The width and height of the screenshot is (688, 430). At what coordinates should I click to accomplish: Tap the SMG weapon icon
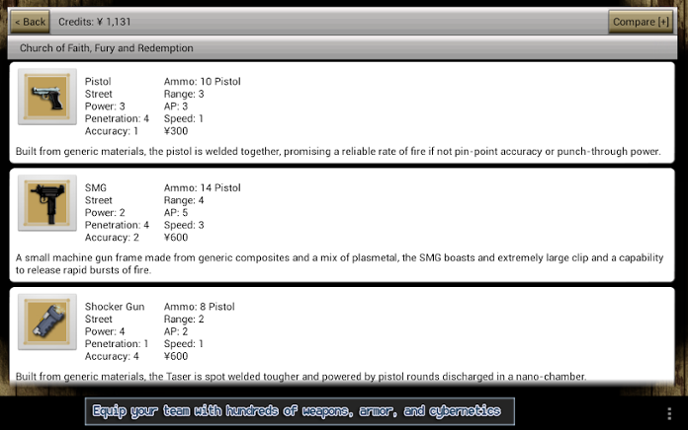tap(46, 204)
